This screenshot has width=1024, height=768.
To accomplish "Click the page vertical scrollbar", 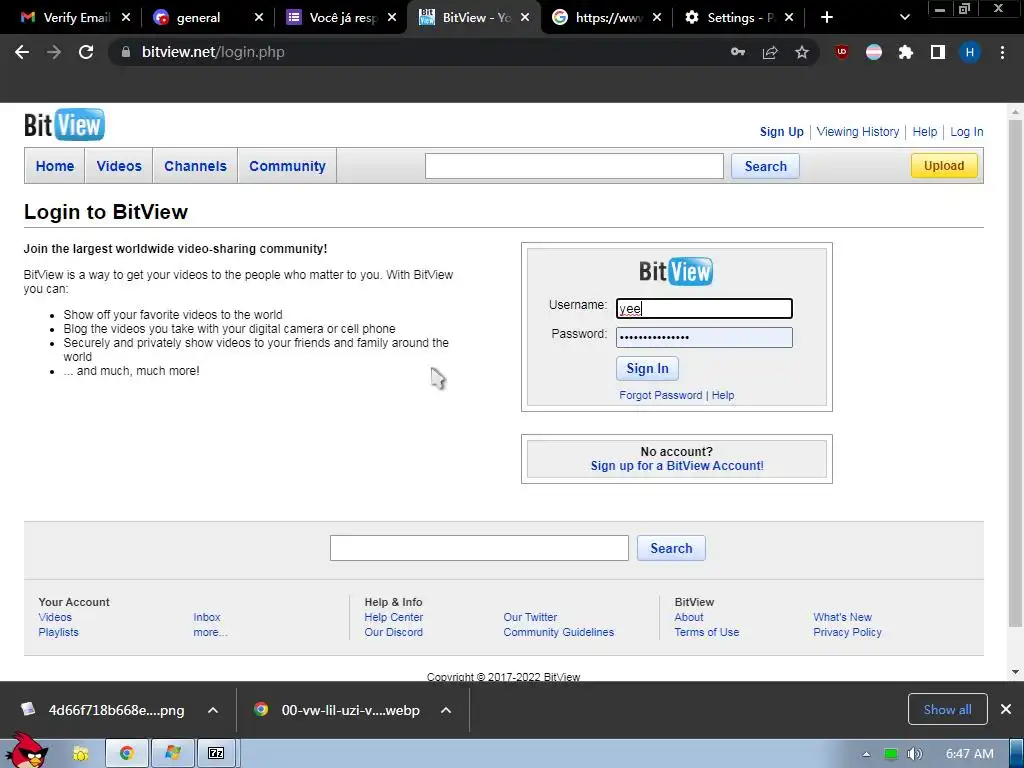I will pyautogui.click(x=1015, y=372).
